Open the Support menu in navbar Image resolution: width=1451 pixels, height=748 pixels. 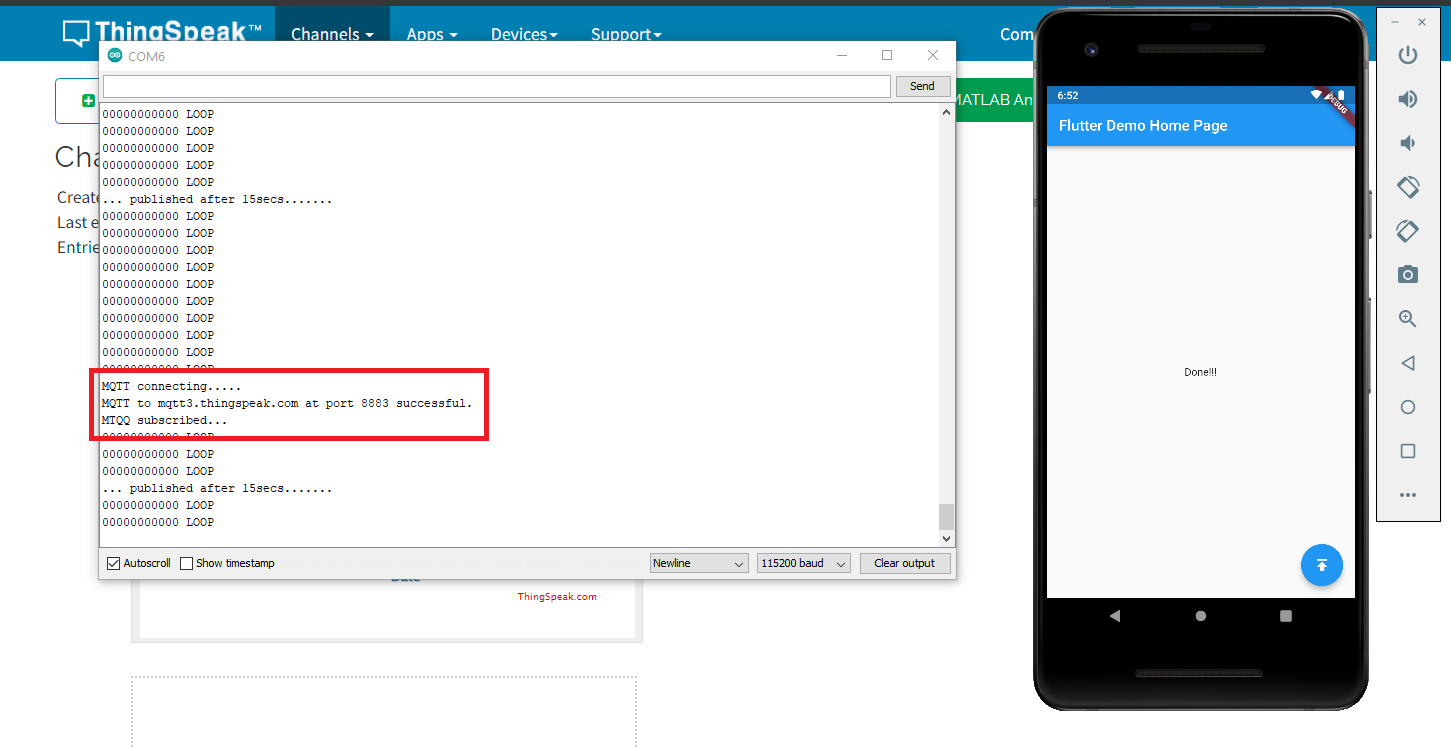(626, 34)
